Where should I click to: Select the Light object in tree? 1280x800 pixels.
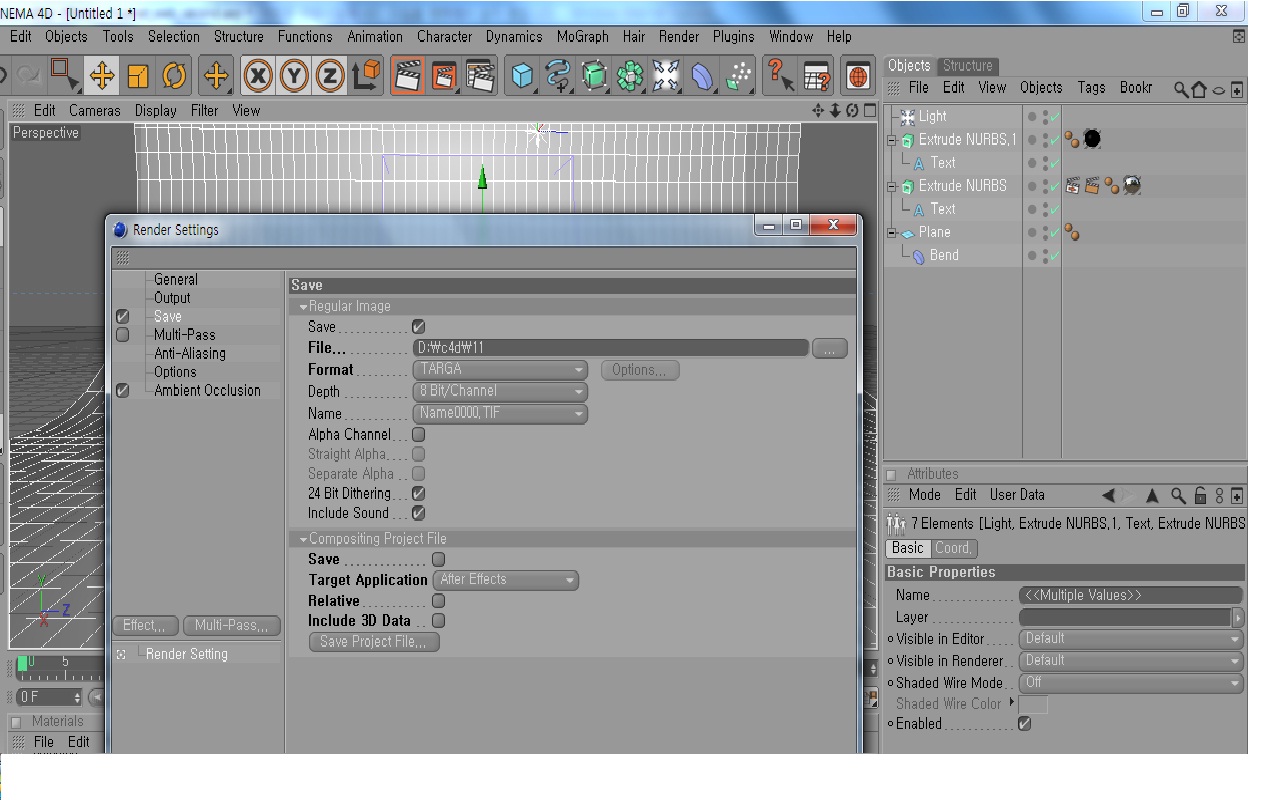coord(932,117)
